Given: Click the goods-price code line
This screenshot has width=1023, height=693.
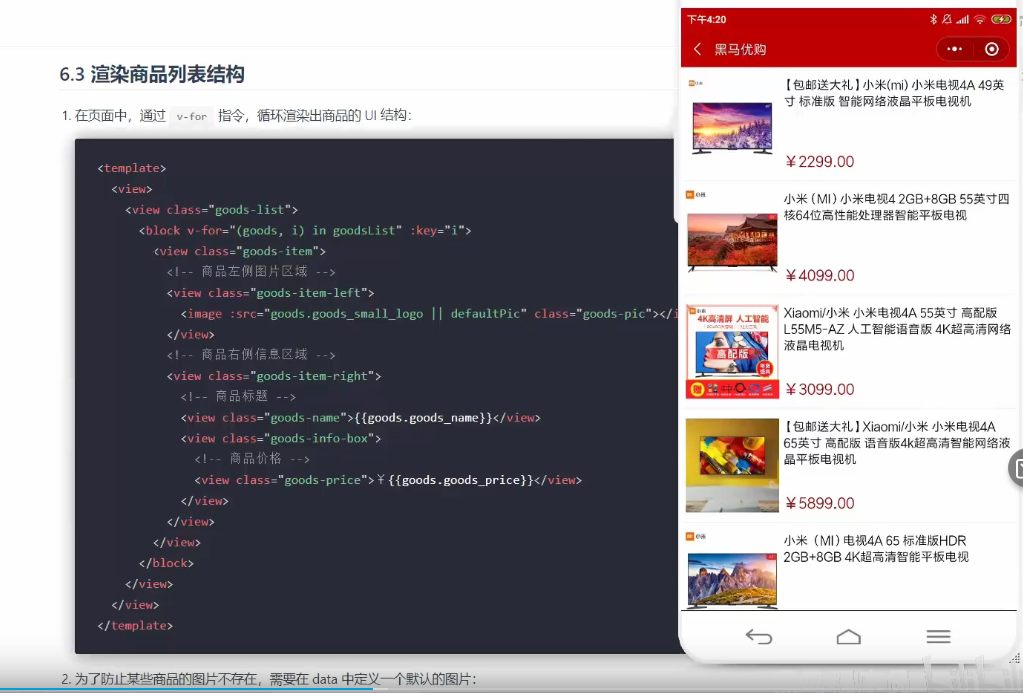Looking at the screenshot, I should click(388, 480).
